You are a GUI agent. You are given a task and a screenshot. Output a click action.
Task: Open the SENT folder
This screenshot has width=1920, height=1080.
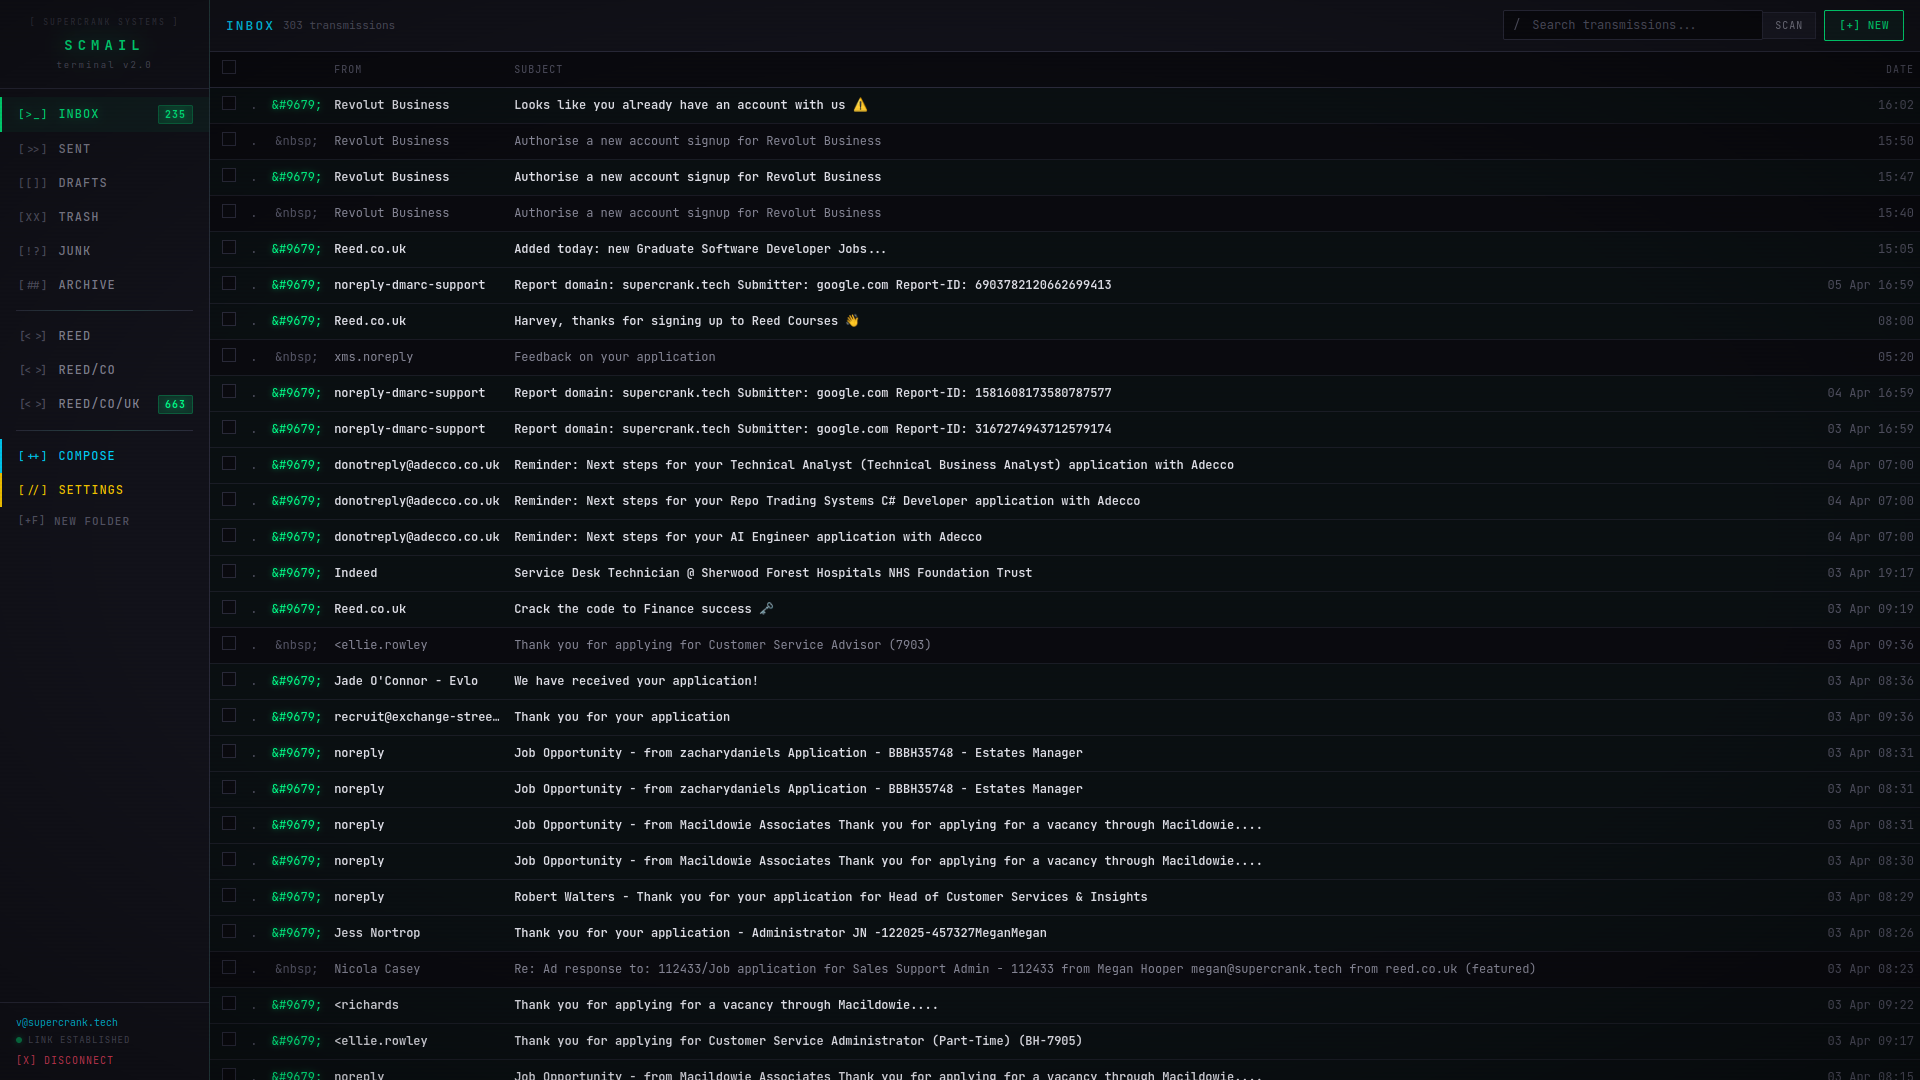click(104, 149)
